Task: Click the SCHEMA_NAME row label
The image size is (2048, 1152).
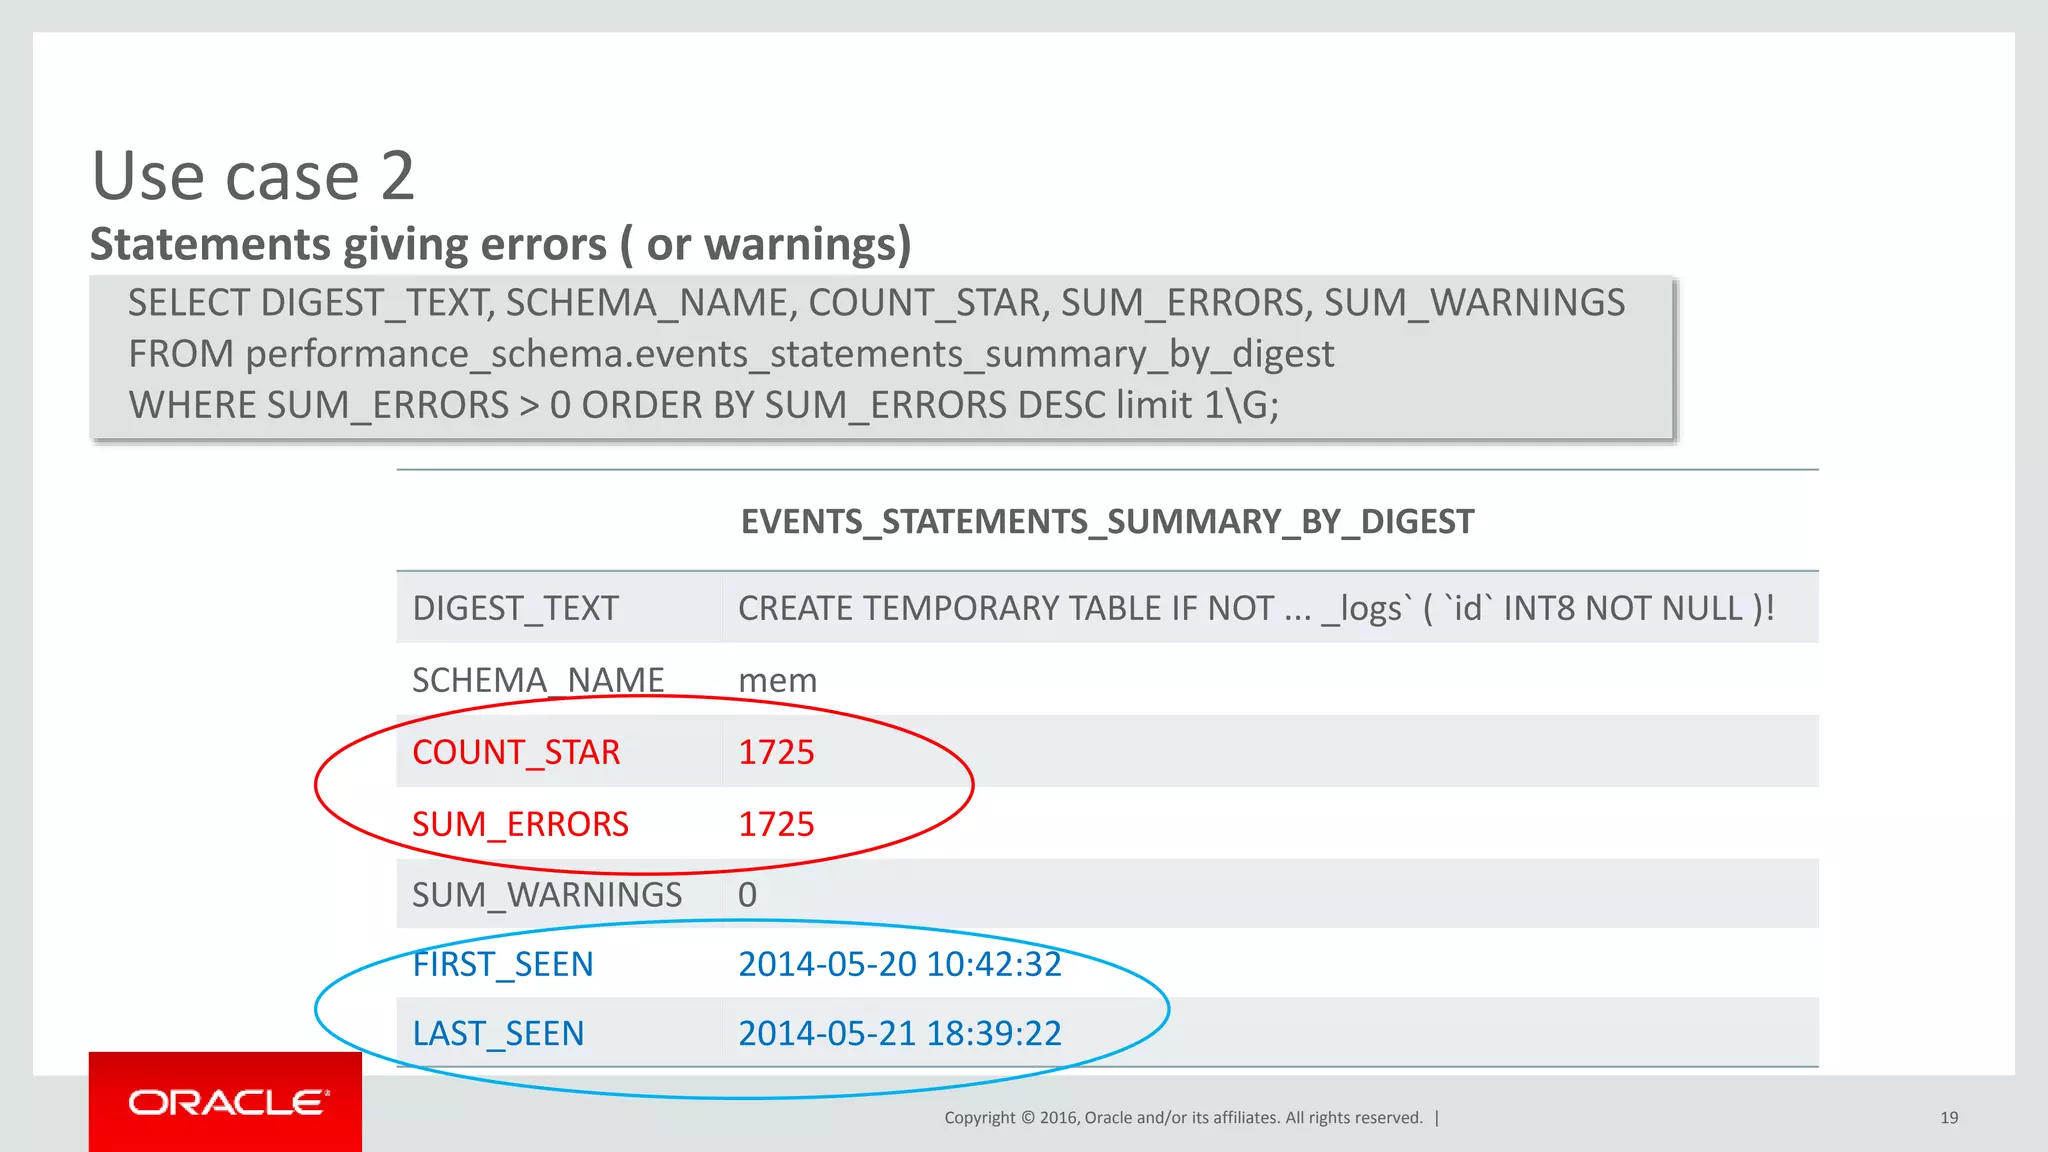Action: 538,680
